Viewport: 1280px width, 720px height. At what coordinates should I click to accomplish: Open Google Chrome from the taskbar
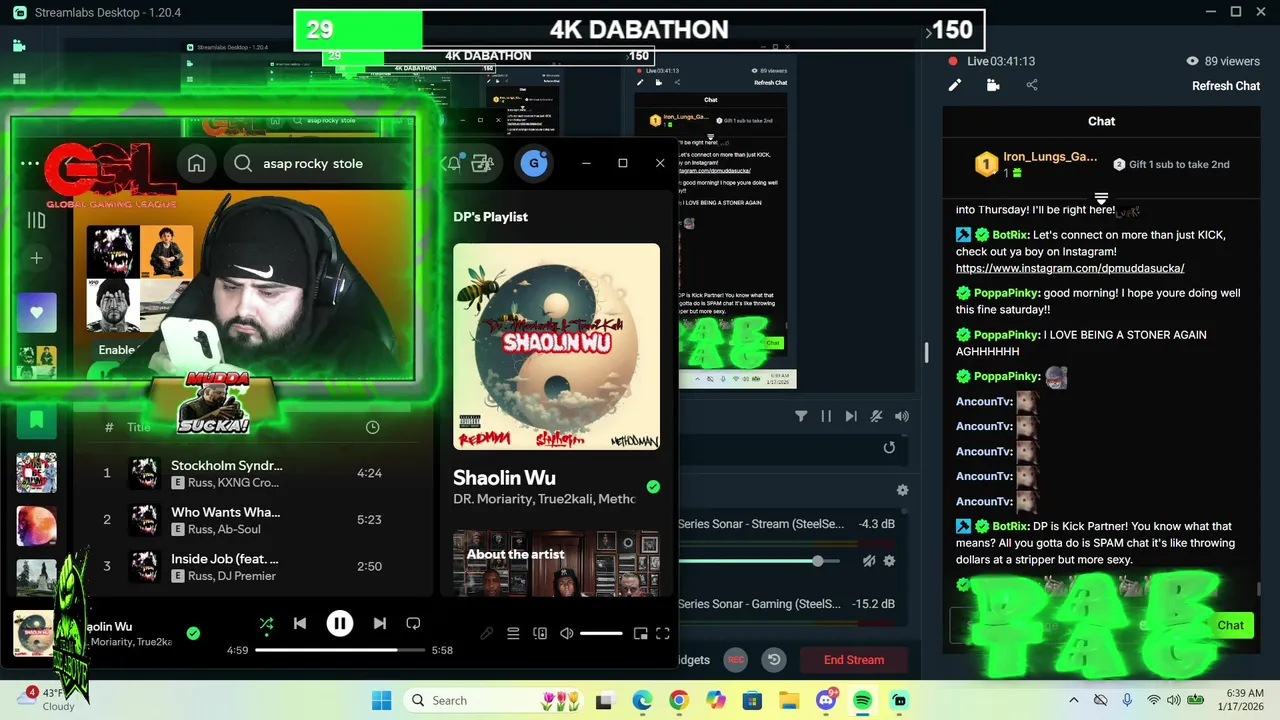(678, 700)
